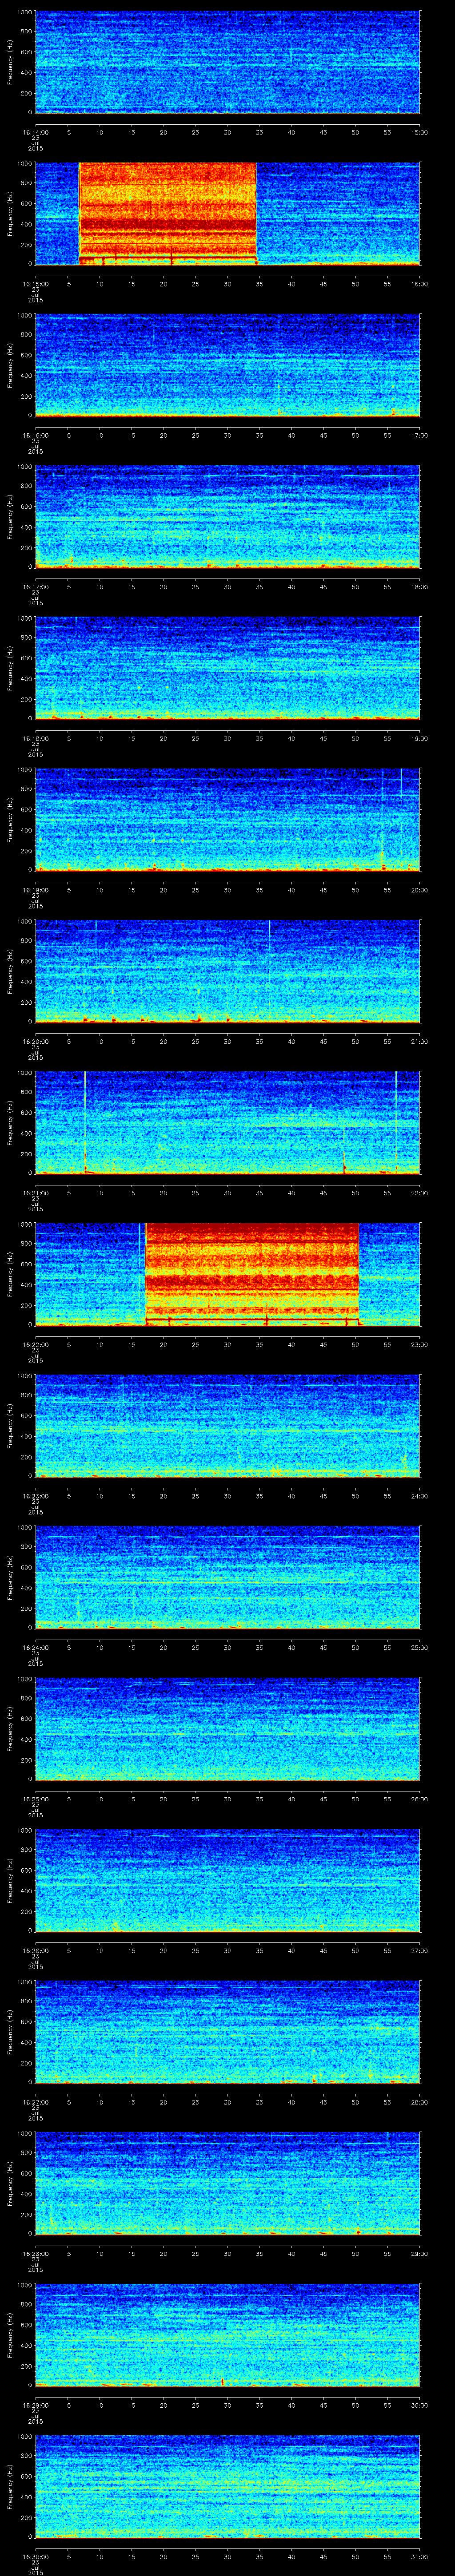This screenshot has width=455, height=2576.
Task: Click the 21:00 end time label
Action: tap(419, 1041)
